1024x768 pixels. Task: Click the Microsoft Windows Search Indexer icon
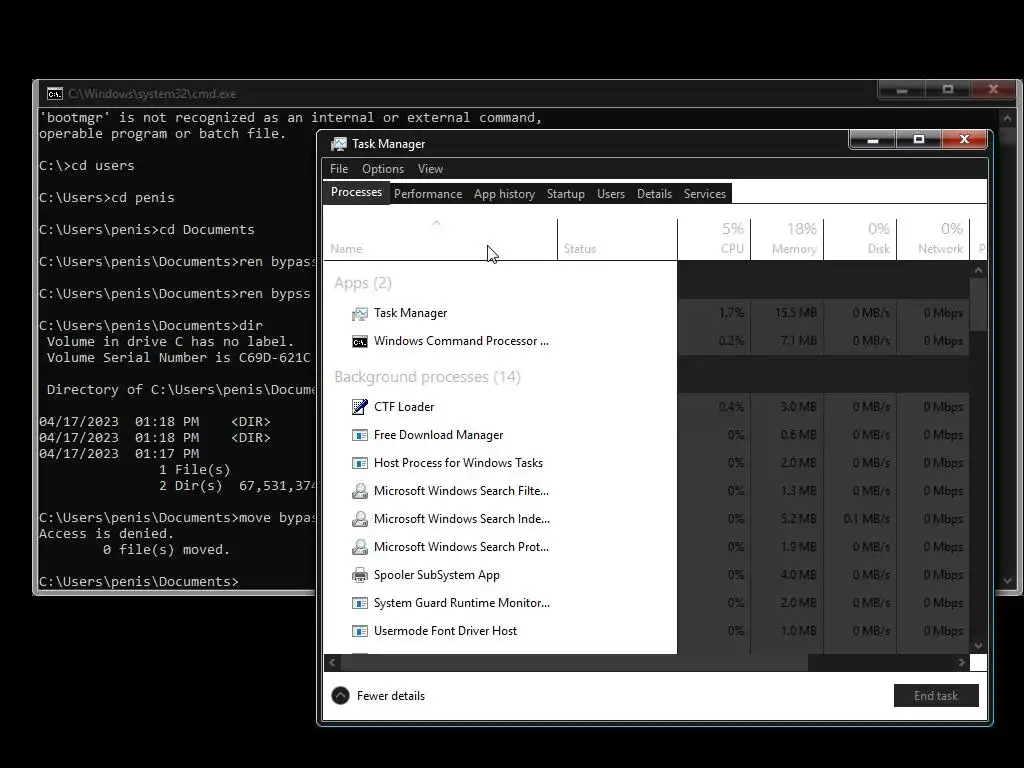click(x=359, y=519)
